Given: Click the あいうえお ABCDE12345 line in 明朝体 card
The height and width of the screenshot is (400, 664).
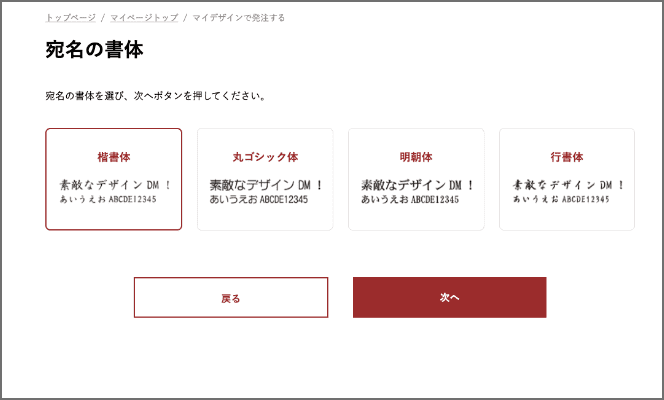Looking at the screenshot, I should coord(410,199).
